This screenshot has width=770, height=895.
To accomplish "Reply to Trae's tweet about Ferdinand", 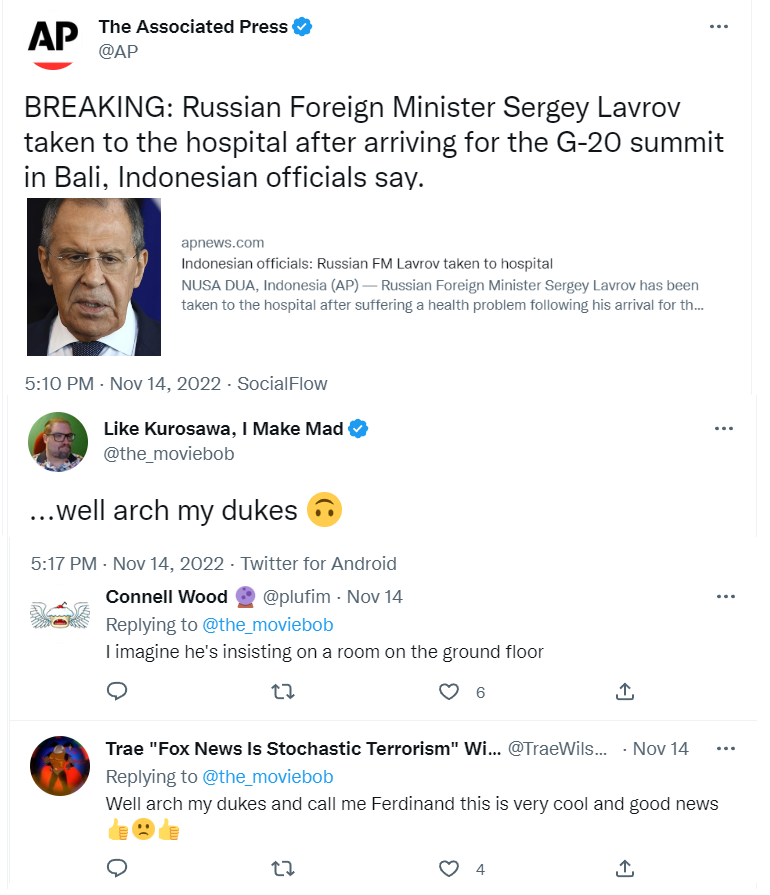I will click(x=117, y=868).
